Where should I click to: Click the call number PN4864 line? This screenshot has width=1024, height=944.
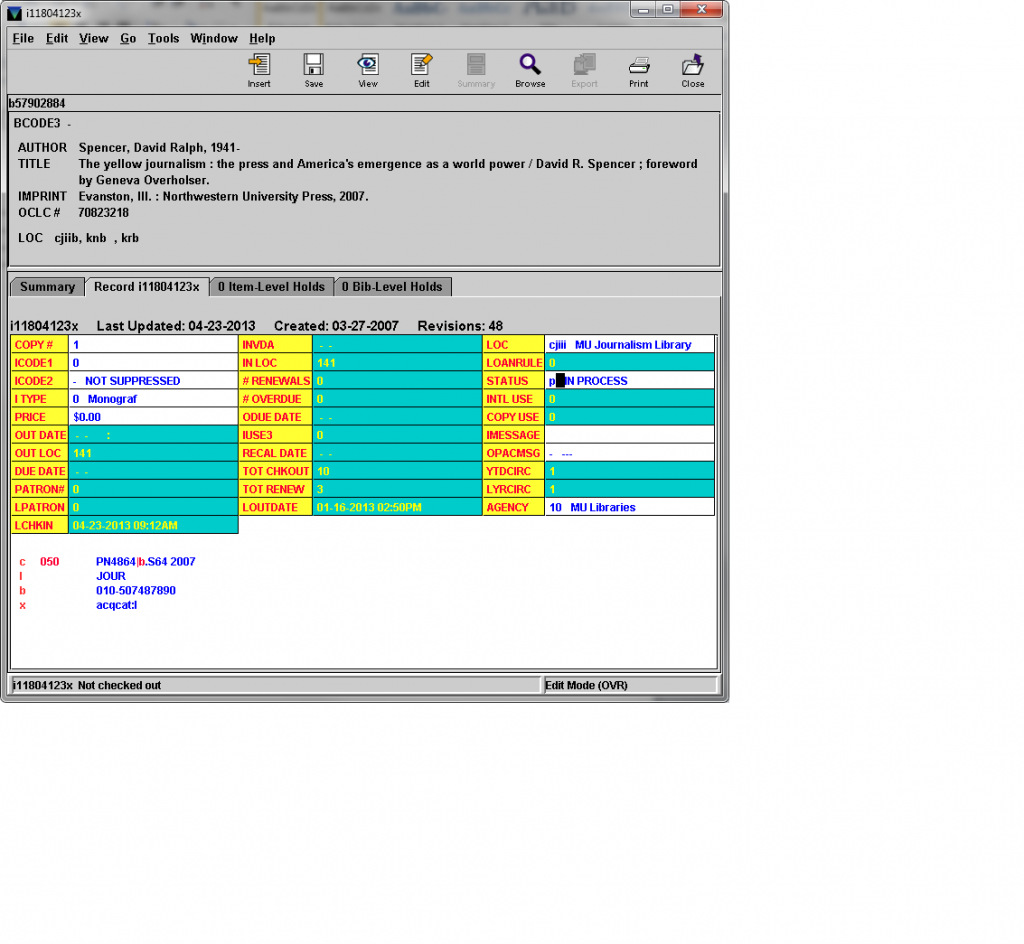pyautogui.click(x=145, y=562)
